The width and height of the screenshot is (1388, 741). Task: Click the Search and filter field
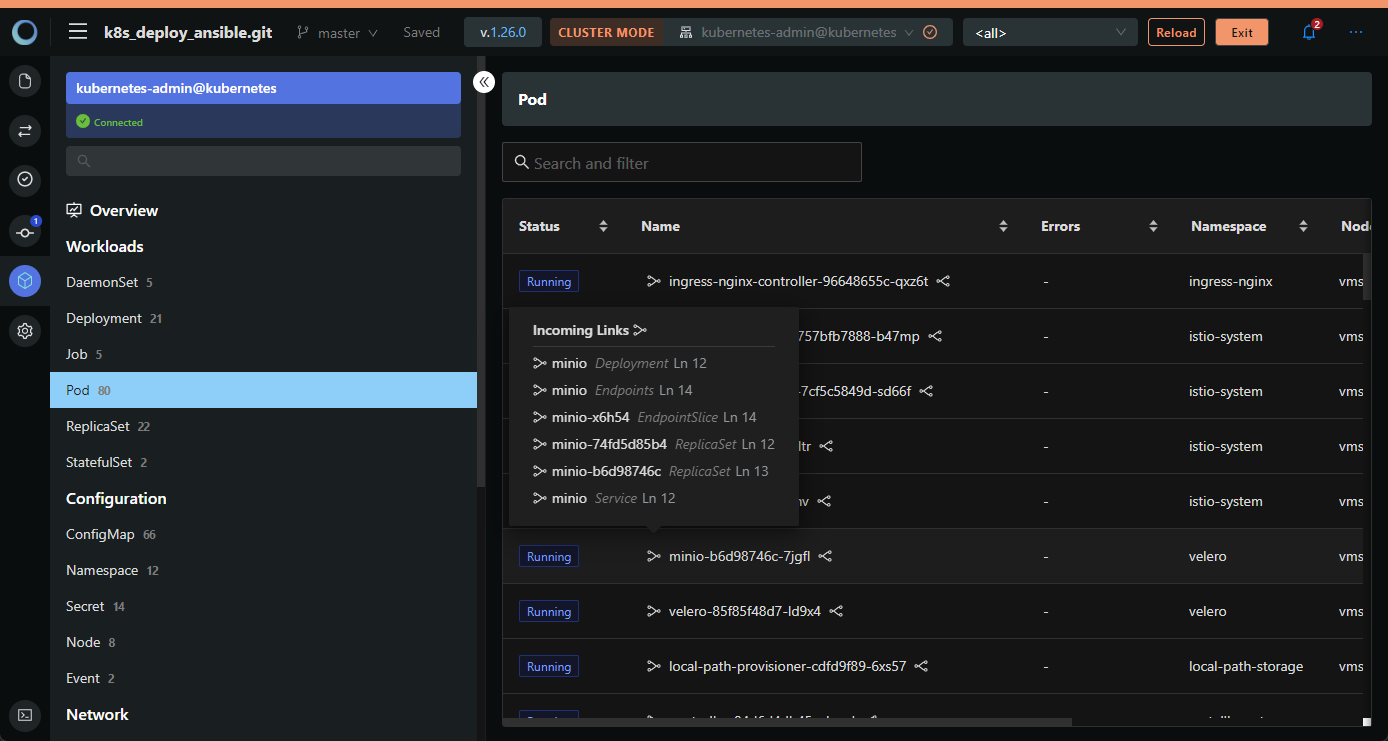pyautogui.click(x=682, y=162)
